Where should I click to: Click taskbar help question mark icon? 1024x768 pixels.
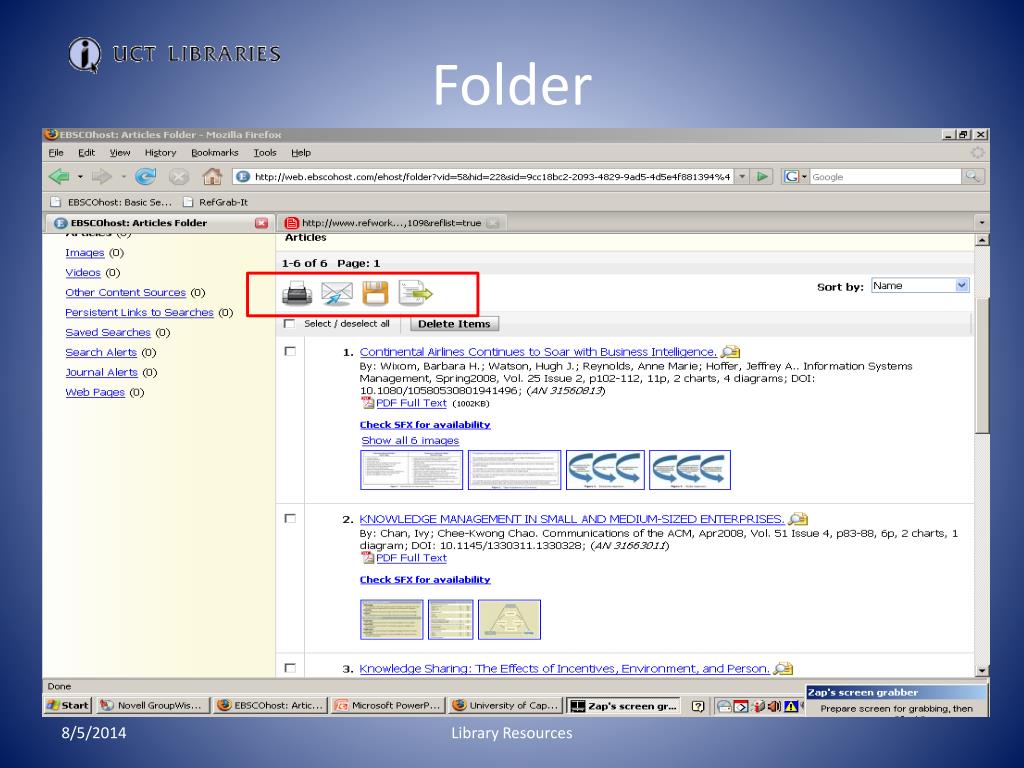click(698, 706)
